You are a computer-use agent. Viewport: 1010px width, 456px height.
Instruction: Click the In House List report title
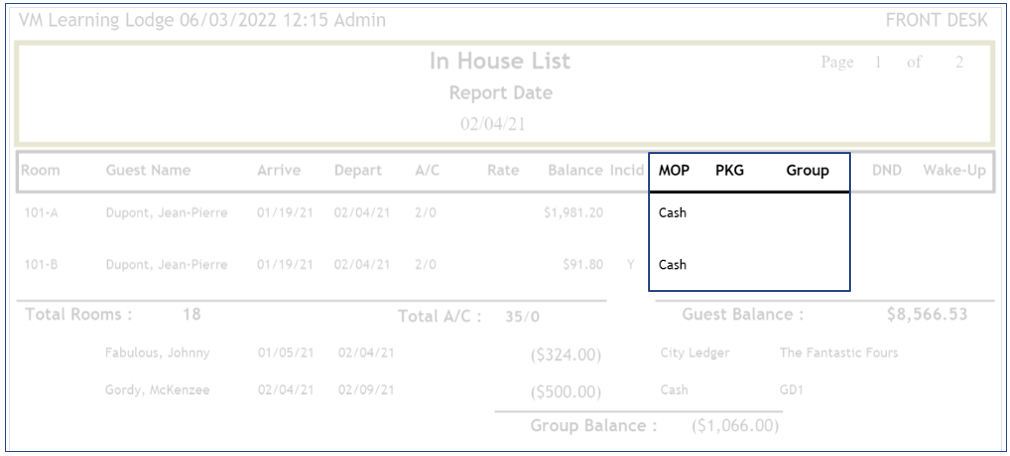tap(500, 61)
